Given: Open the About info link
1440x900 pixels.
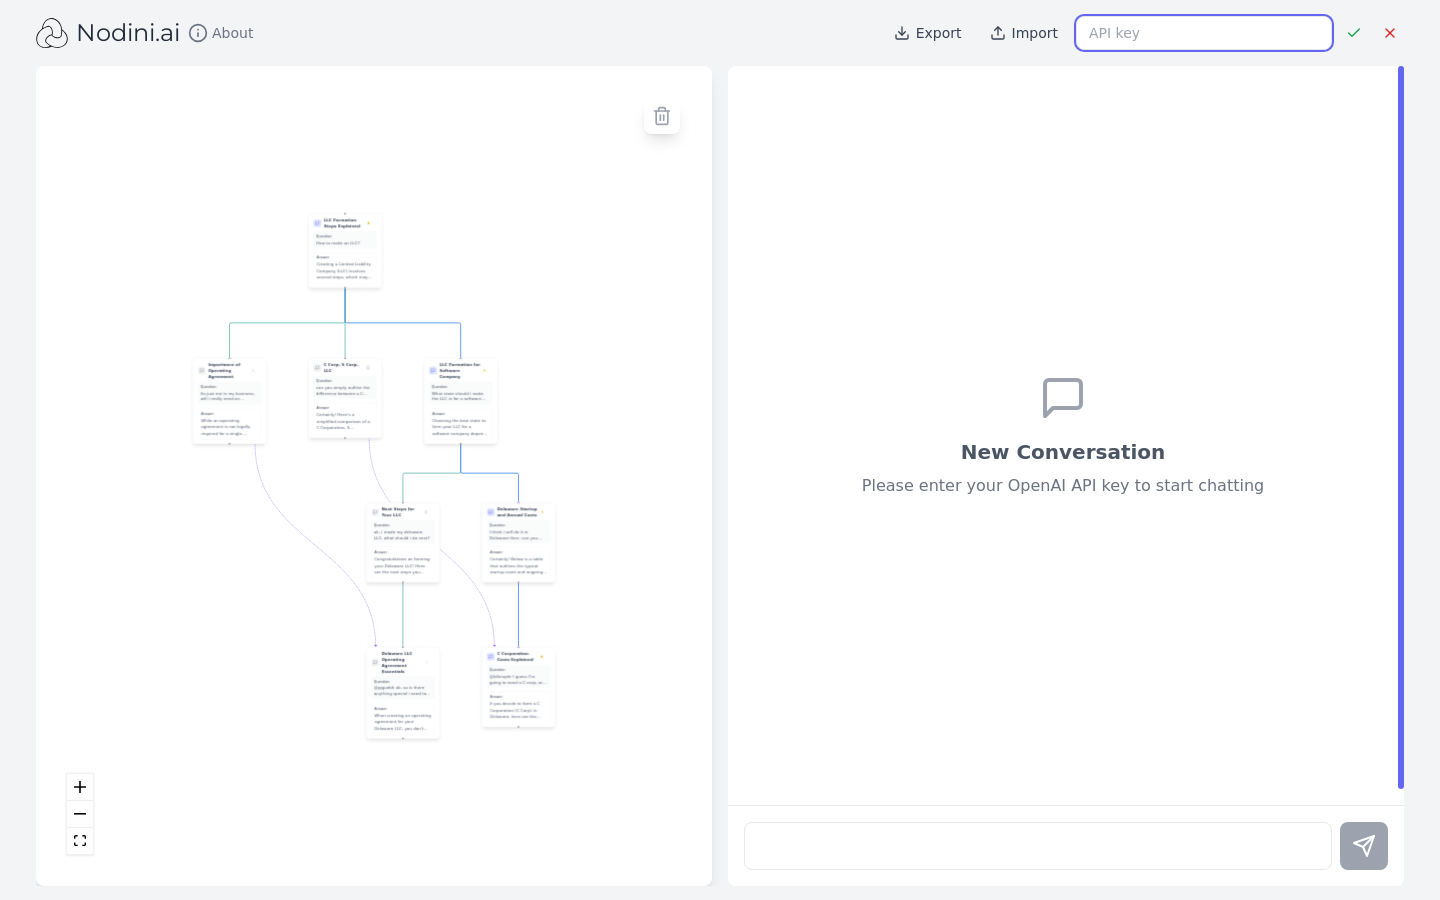Looking at the screenshot, I should (x=221, y=33).
